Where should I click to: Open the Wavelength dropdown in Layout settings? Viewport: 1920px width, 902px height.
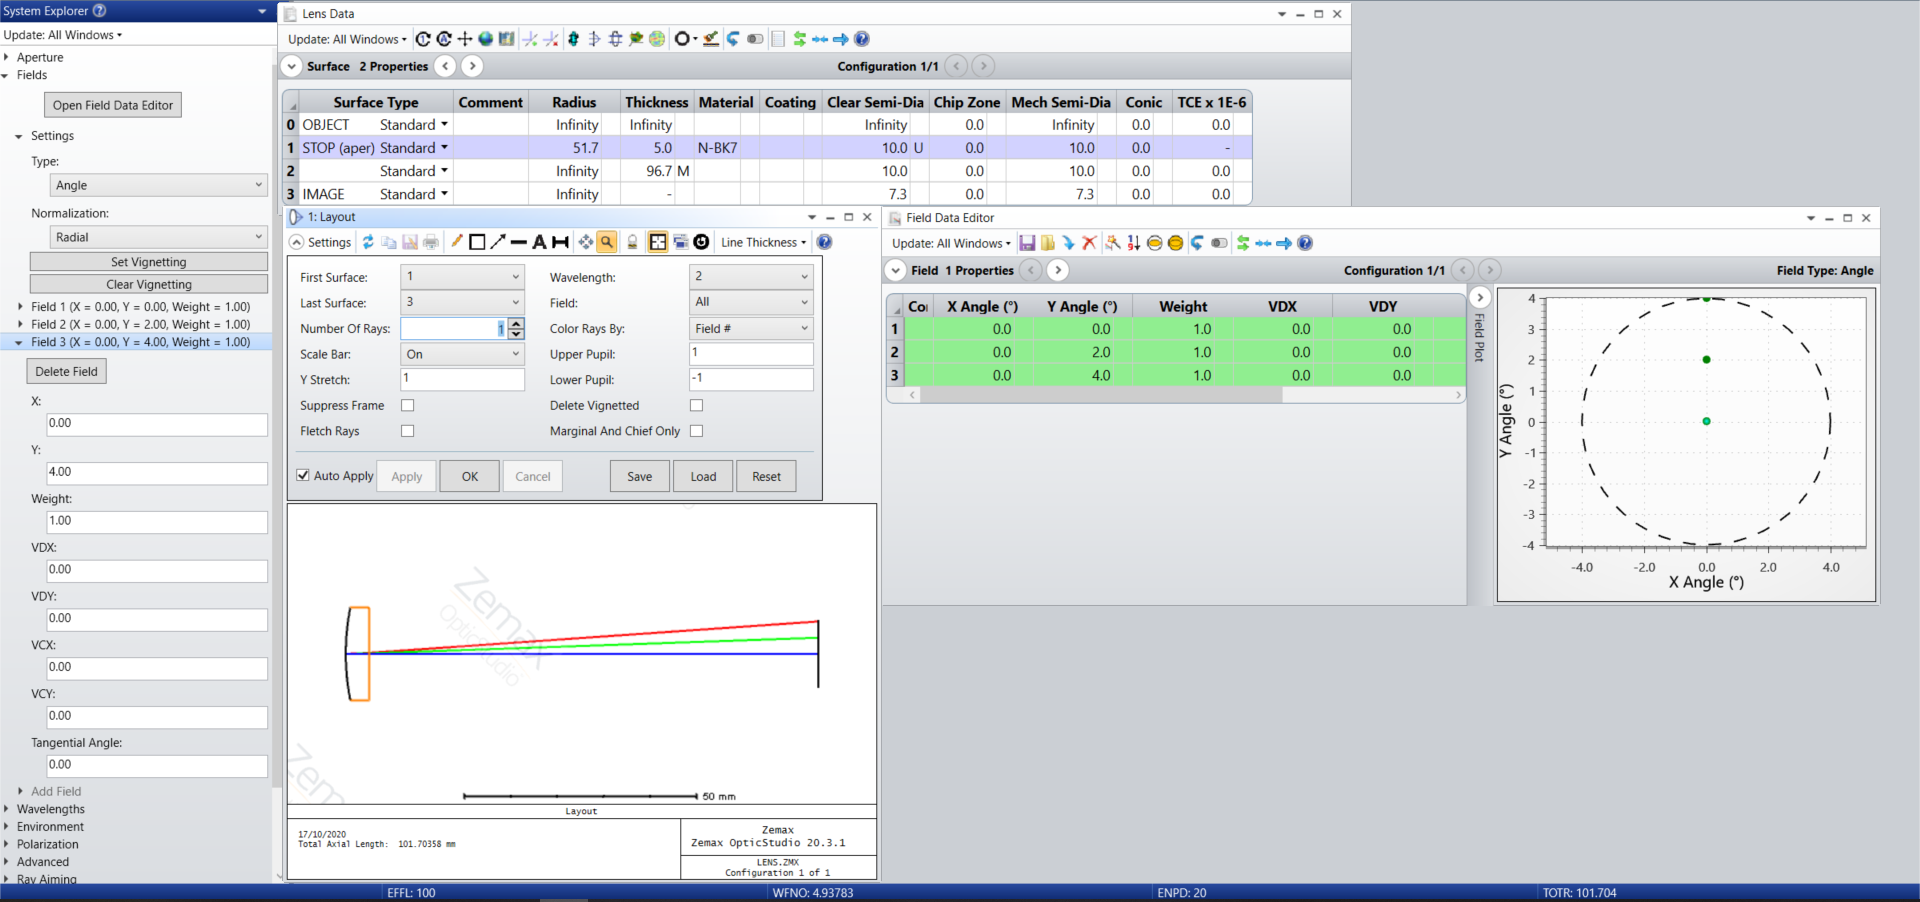(751, 277)
